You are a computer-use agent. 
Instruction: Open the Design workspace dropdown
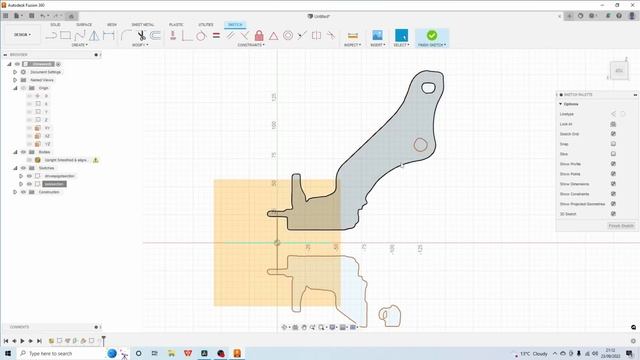(22, 35)
